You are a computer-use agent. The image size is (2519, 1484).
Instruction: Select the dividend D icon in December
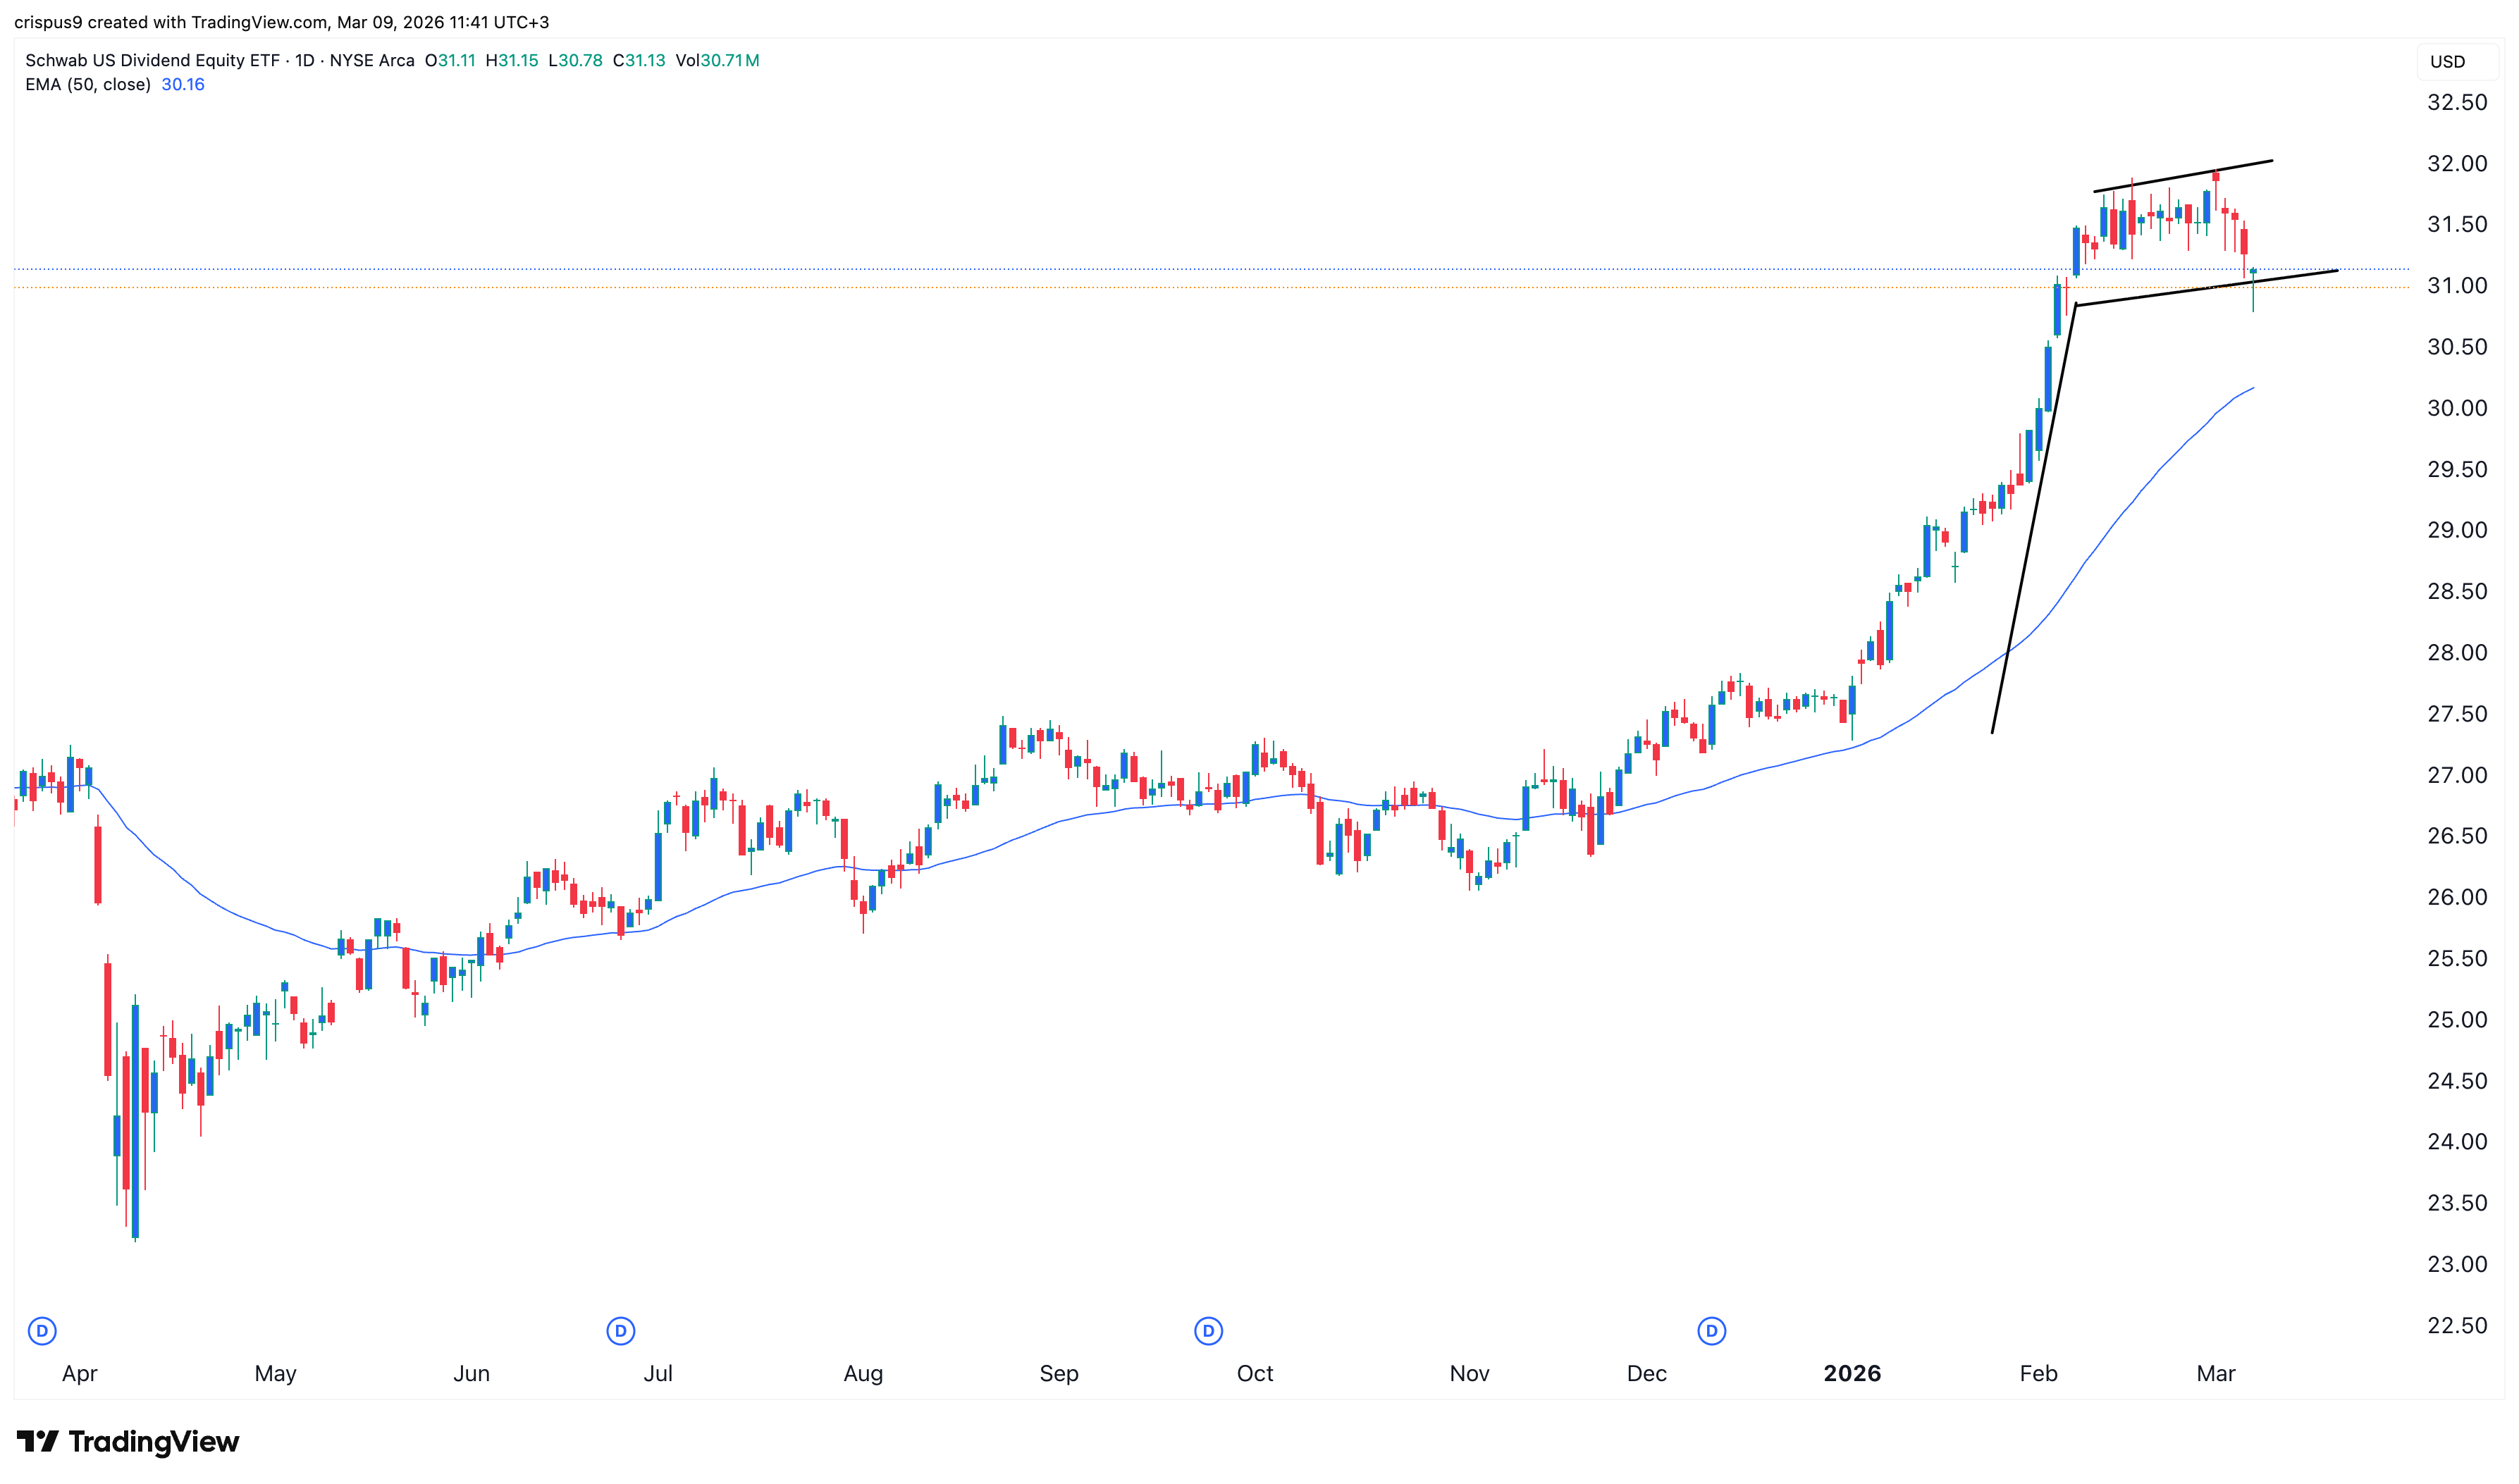coord(1712,1331)
